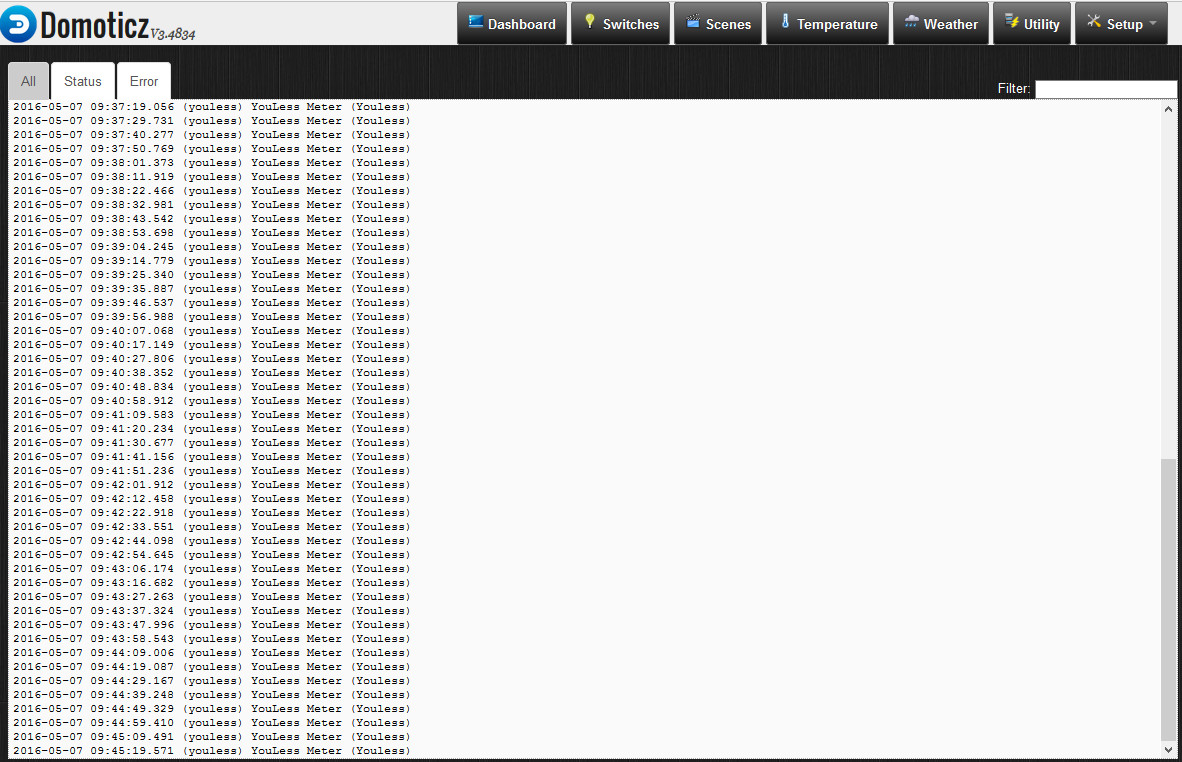Select log entry at 09:42:22.918
This screenshot has height=762, width=1182.
(x=212, y=513)
